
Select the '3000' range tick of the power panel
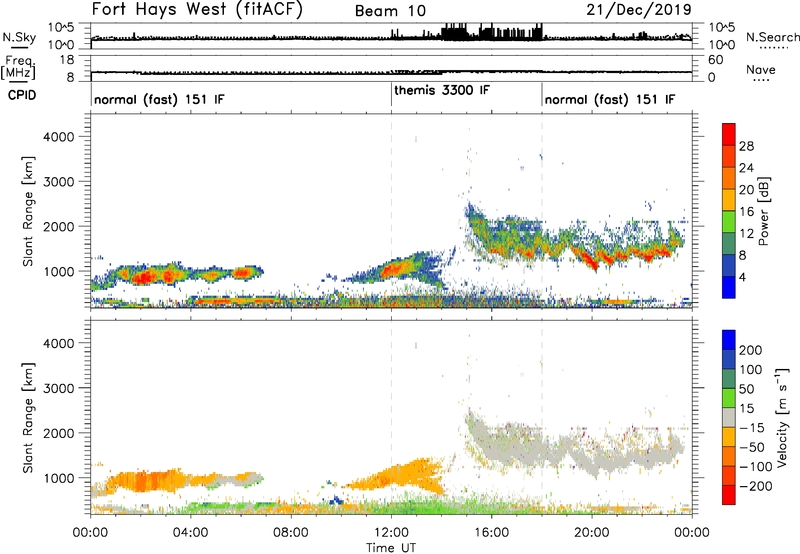(x=59, y=182)
